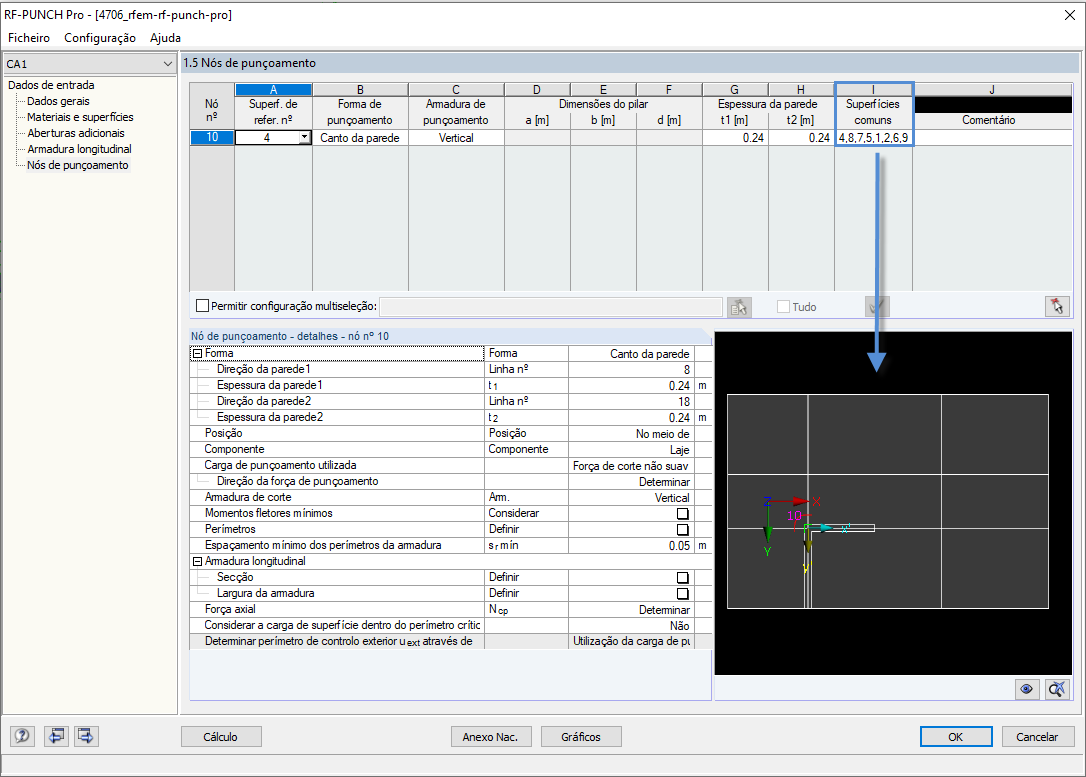This screenshot has height=777, width=1086.
Task: Click the column A header
Action: point(274,89)
